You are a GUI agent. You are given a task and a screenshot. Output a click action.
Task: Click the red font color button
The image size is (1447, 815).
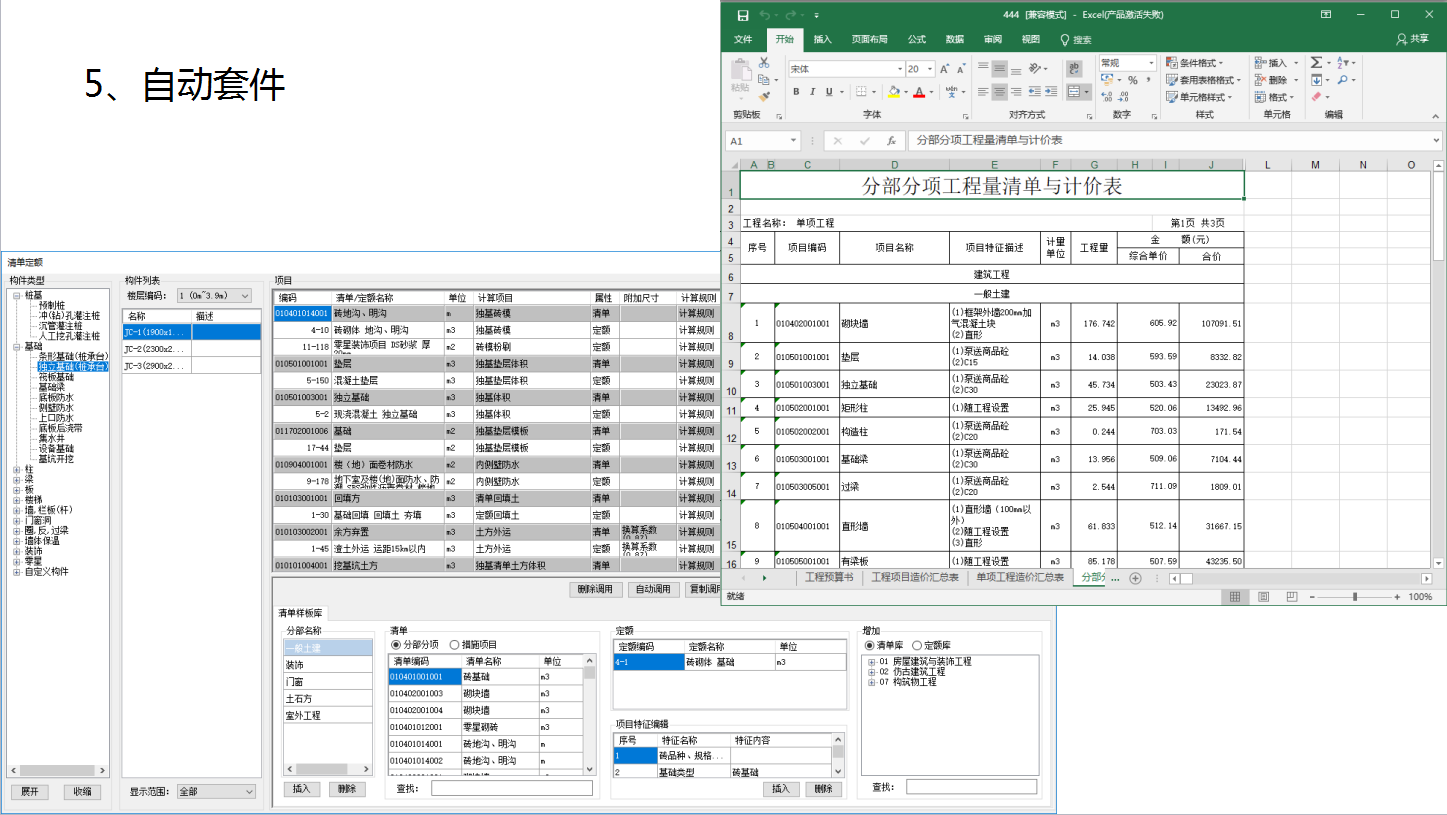tap(919, 92)
